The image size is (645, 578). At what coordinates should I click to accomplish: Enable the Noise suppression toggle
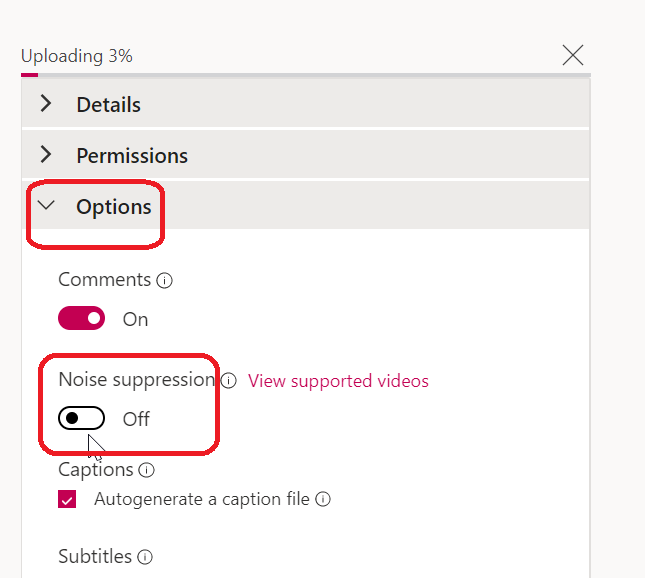pos(82,419)
